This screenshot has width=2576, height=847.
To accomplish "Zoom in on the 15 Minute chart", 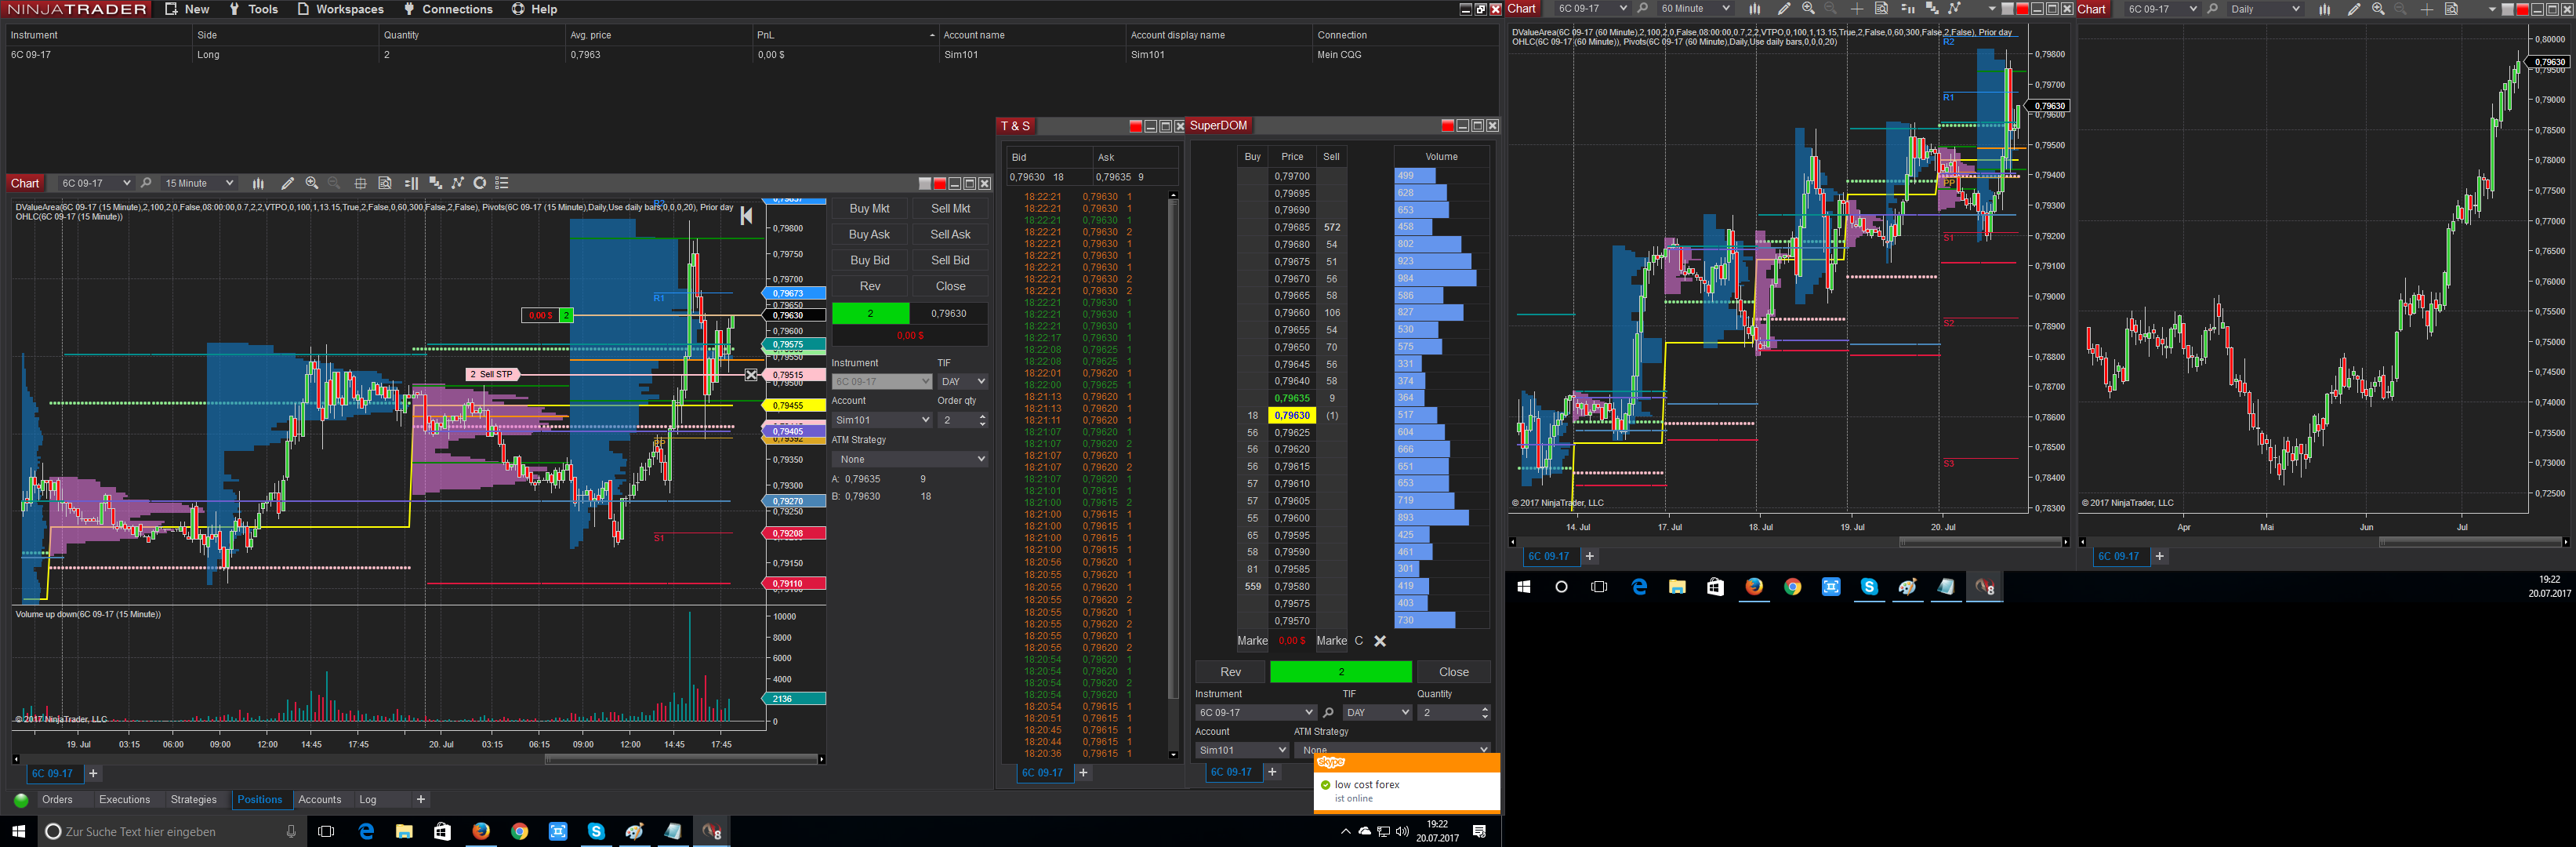I will (312, 183).
